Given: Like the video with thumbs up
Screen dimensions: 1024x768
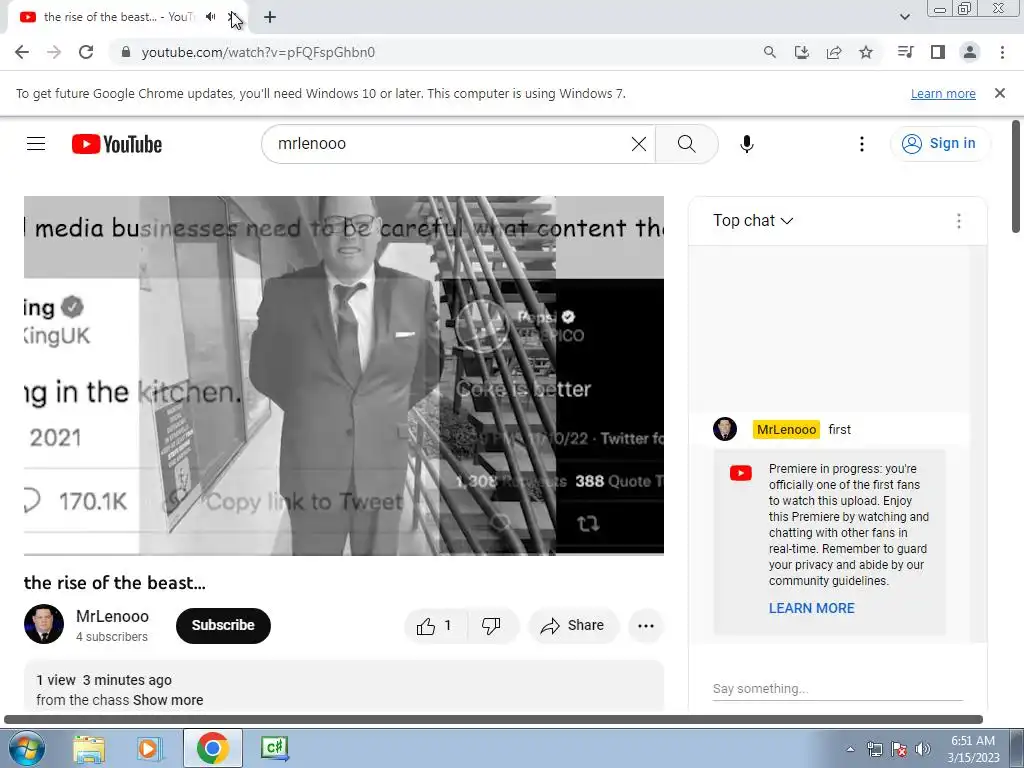Looking at the screenshot, I should tap(436, 626).
